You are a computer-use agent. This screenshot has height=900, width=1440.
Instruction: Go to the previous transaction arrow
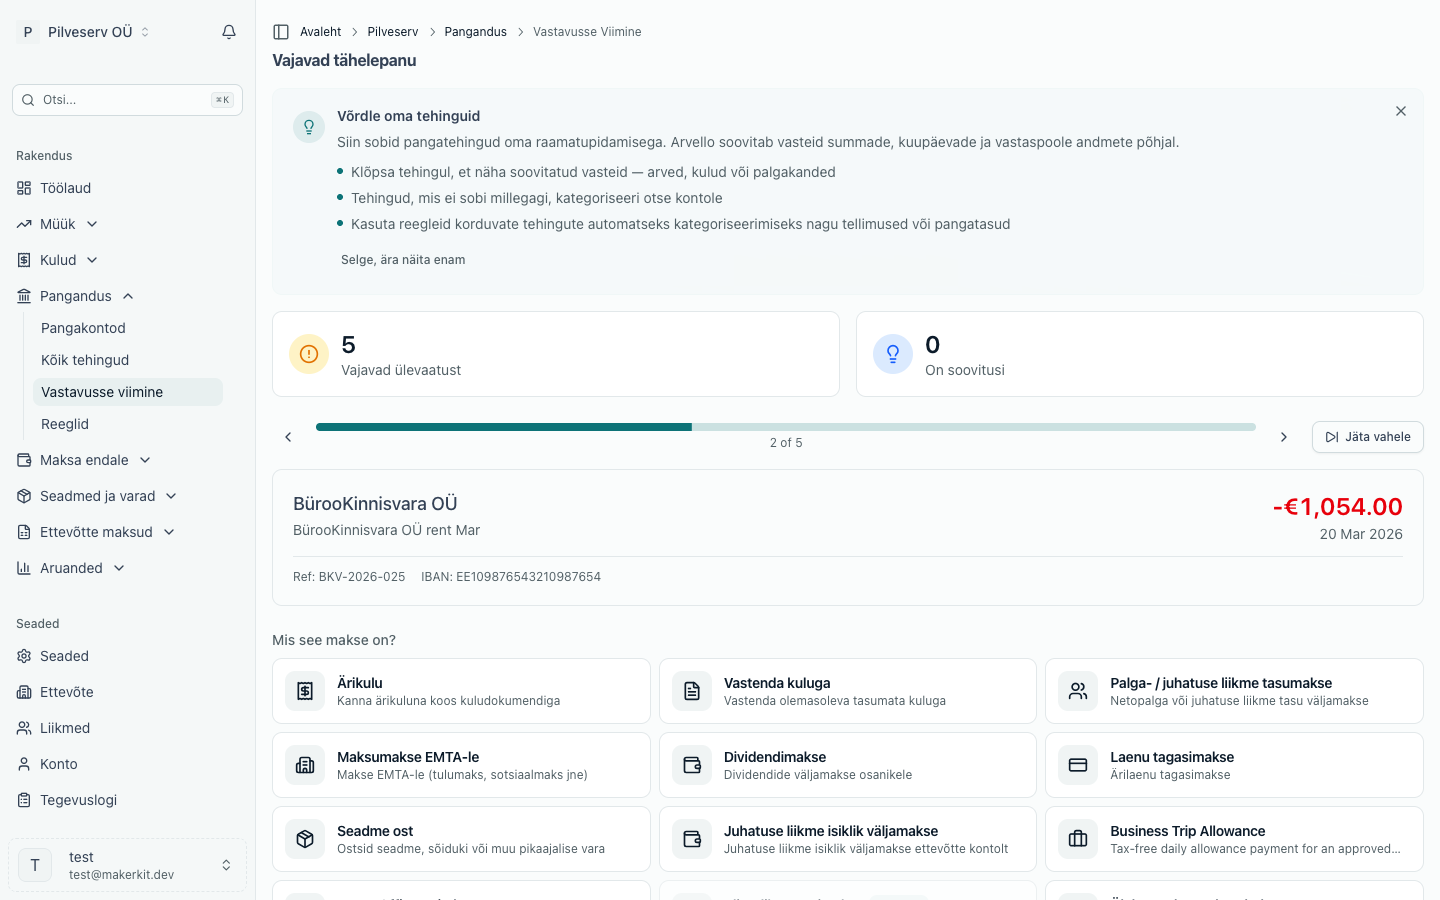coord(288,437)
